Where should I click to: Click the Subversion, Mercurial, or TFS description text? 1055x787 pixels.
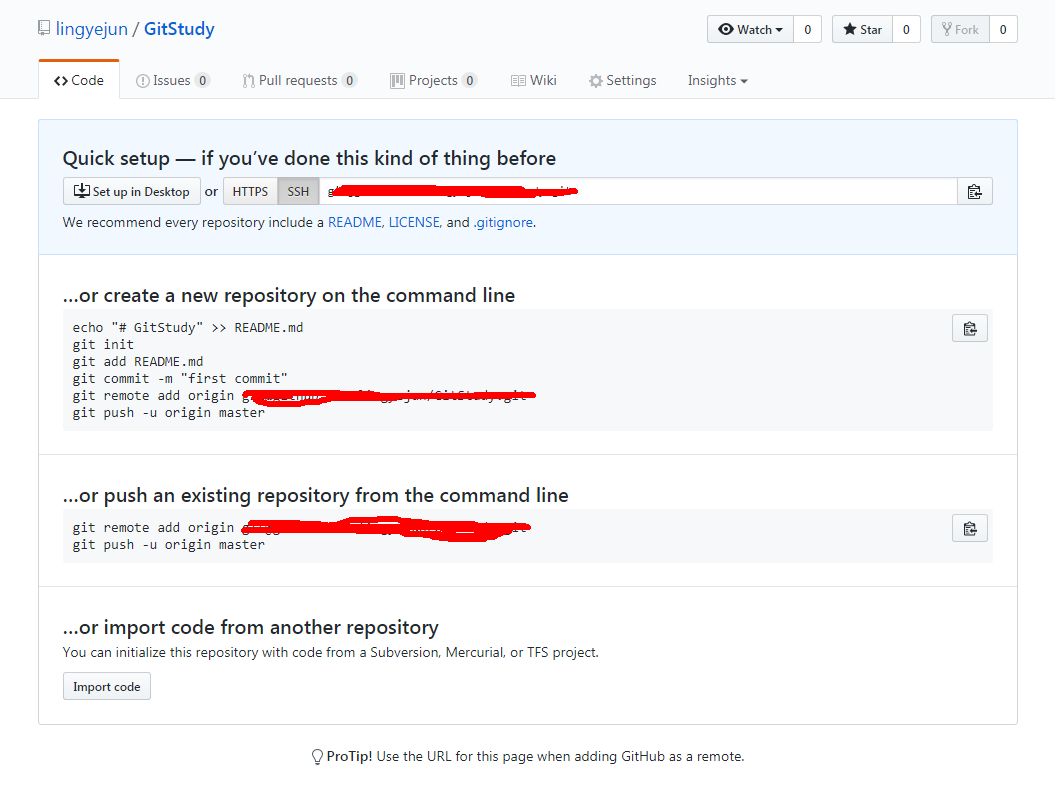pyautogui.click(x=330, y=652)
